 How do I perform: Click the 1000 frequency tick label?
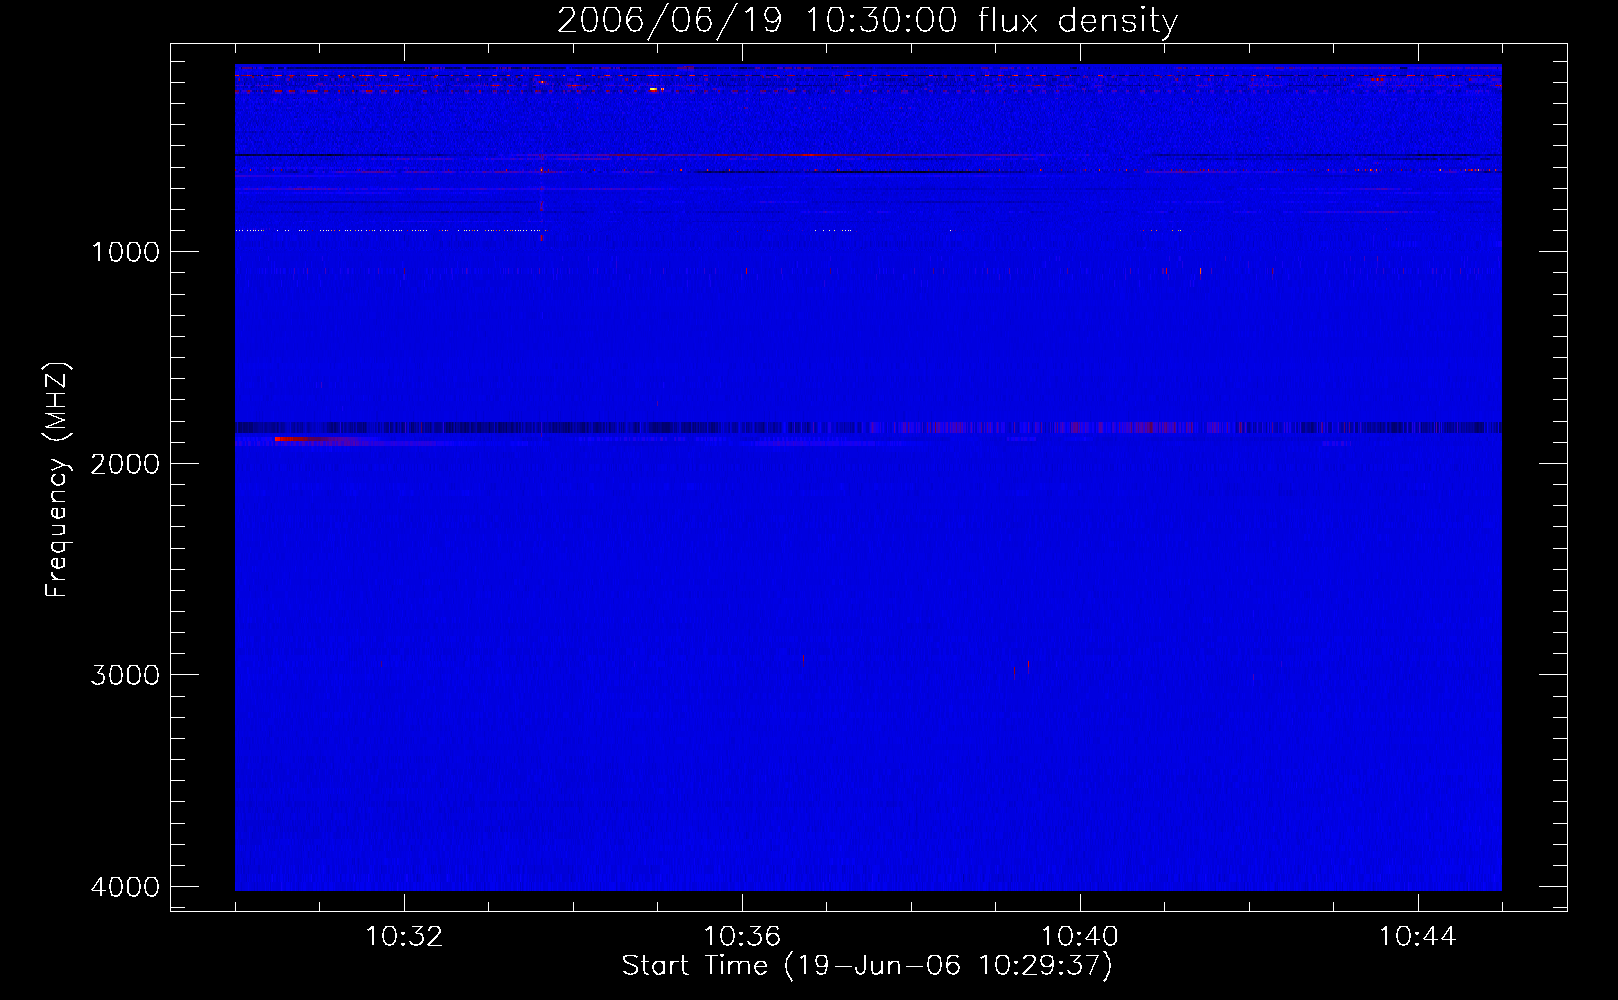coord(125,252)
